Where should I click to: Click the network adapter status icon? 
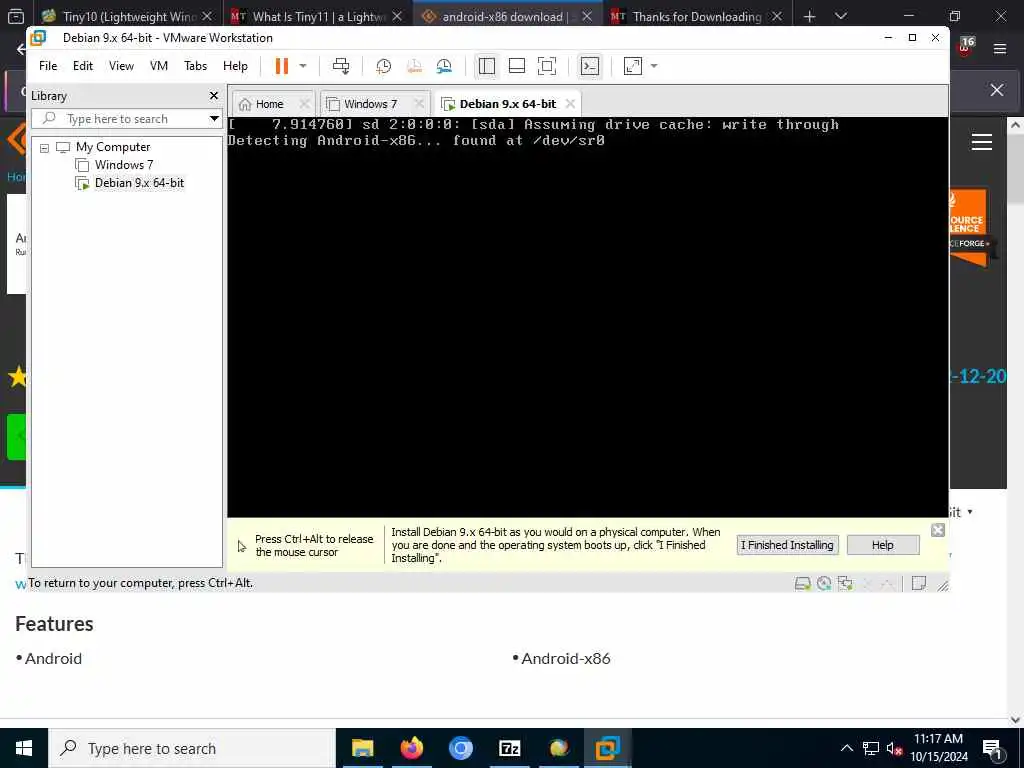pos(845,583)
